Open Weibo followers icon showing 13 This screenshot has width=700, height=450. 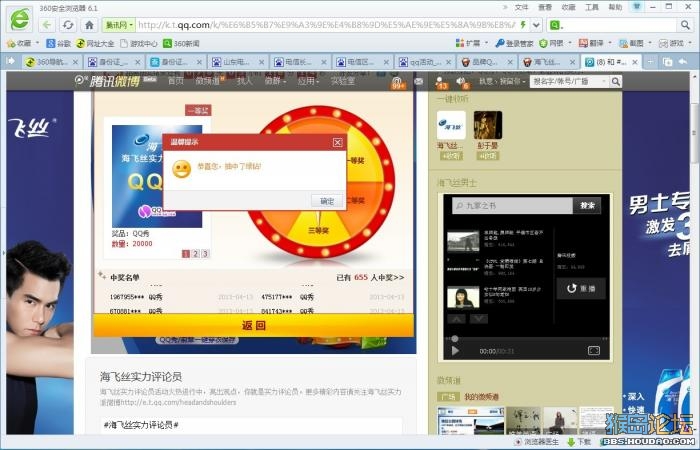(x=441, y=82)
